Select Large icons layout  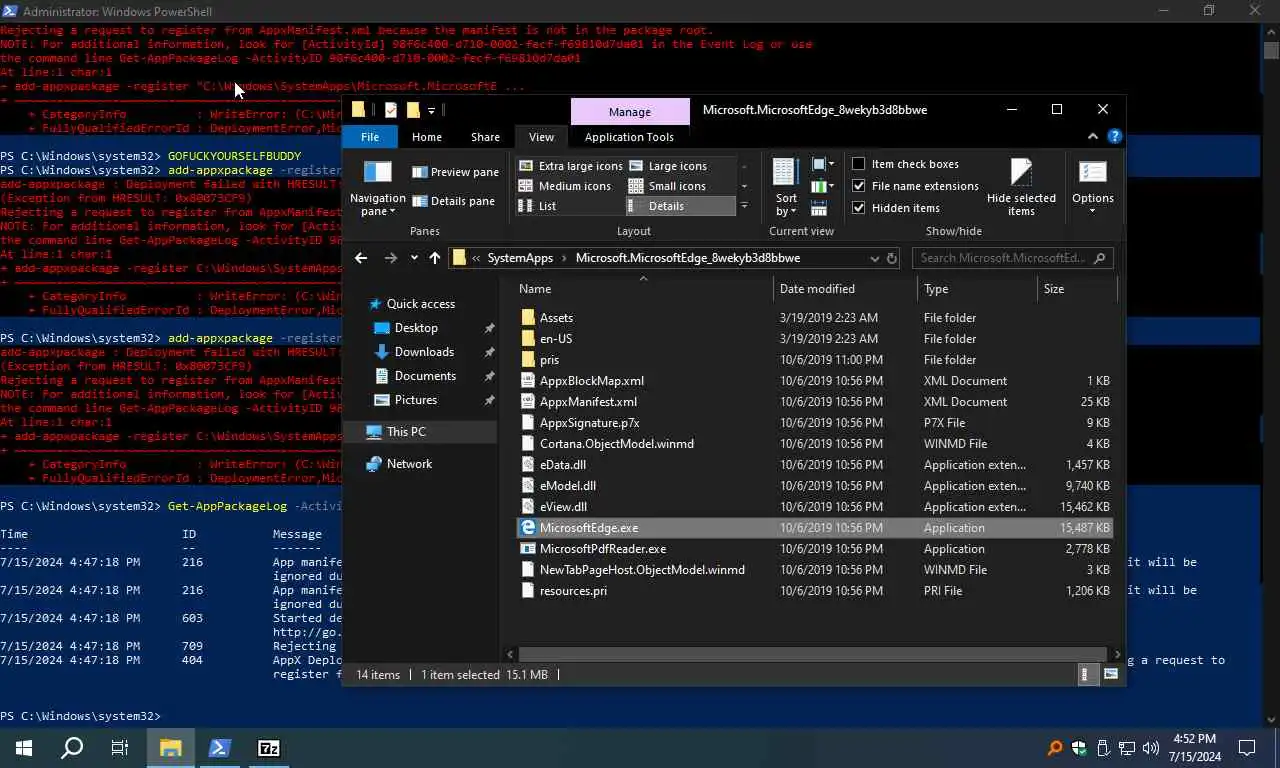[667, 166]
